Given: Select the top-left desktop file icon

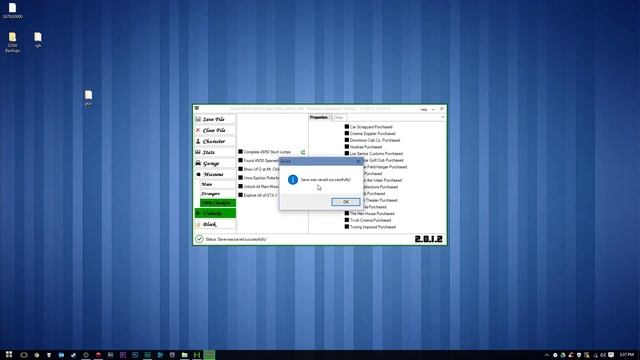Looking at the screenshot, I should [x=13, y=11].
